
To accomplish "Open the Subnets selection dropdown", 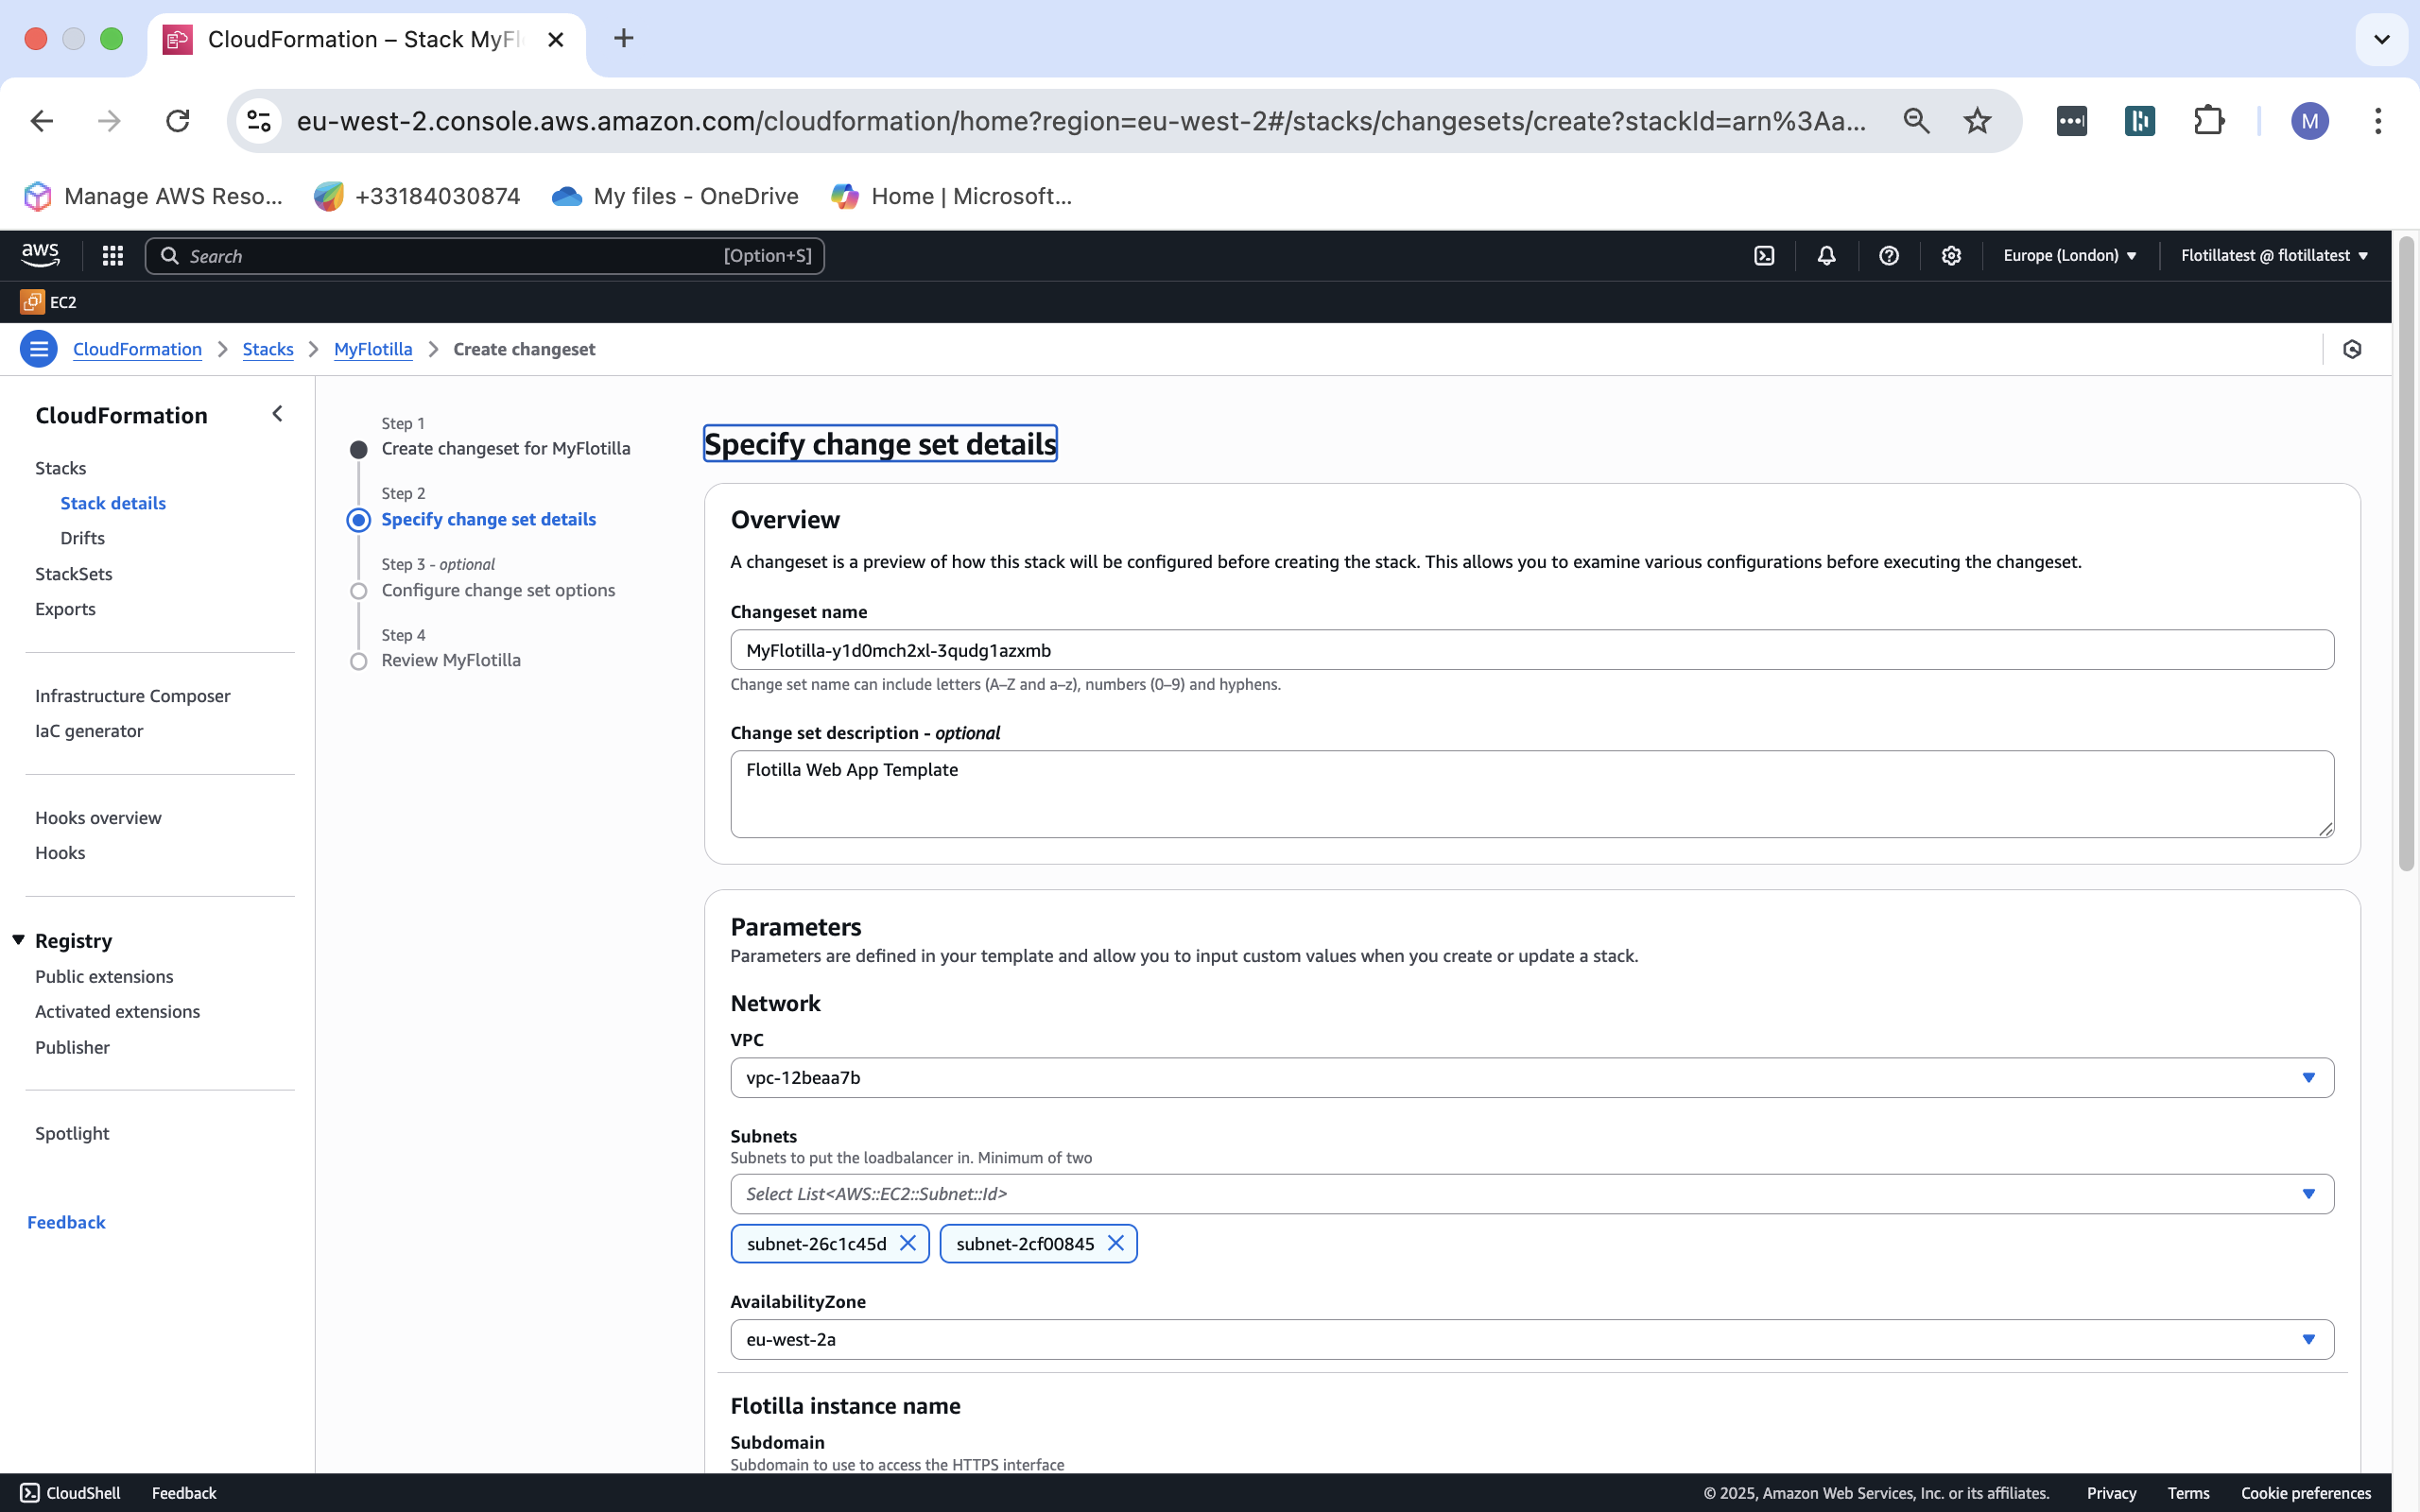I will tap(1531, 1194).
